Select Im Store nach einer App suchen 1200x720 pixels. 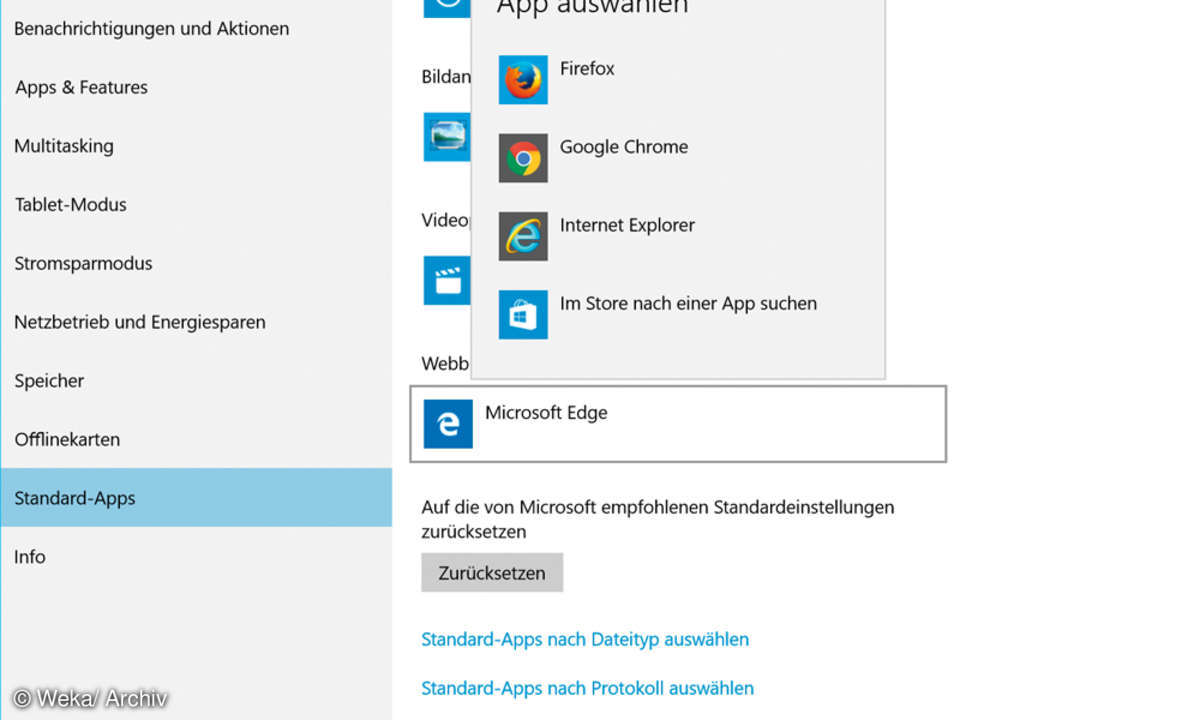coord(678,314)
